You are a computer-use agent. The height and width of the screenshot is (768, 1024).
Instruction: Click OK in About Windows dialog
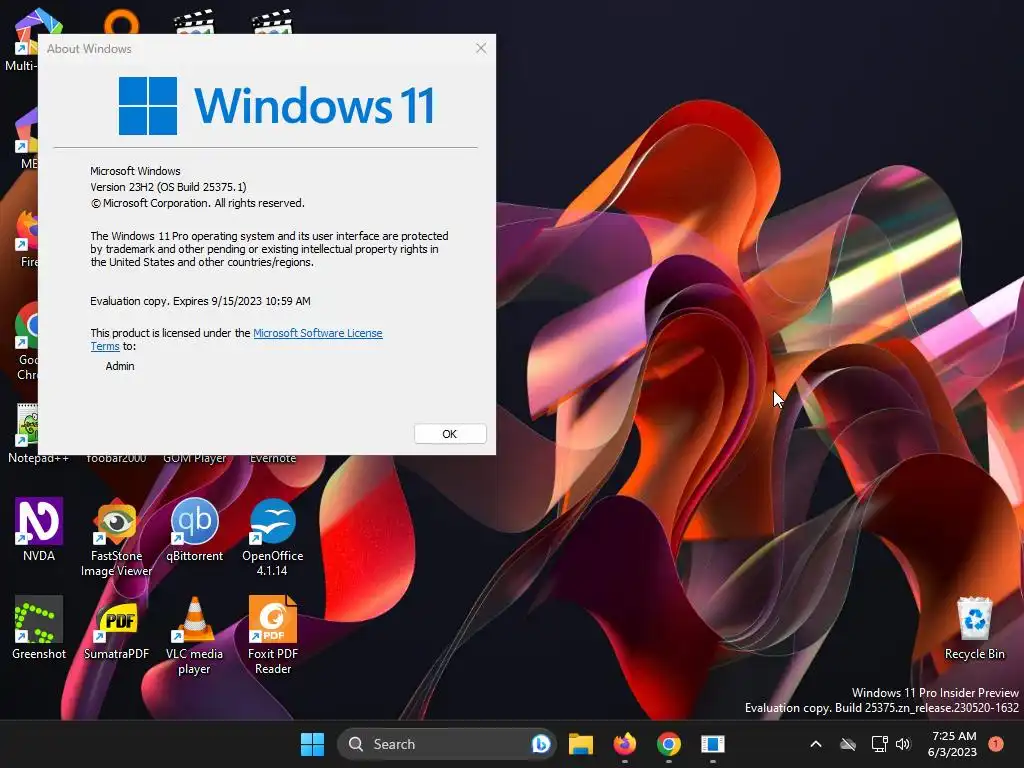tap(450, 434)
